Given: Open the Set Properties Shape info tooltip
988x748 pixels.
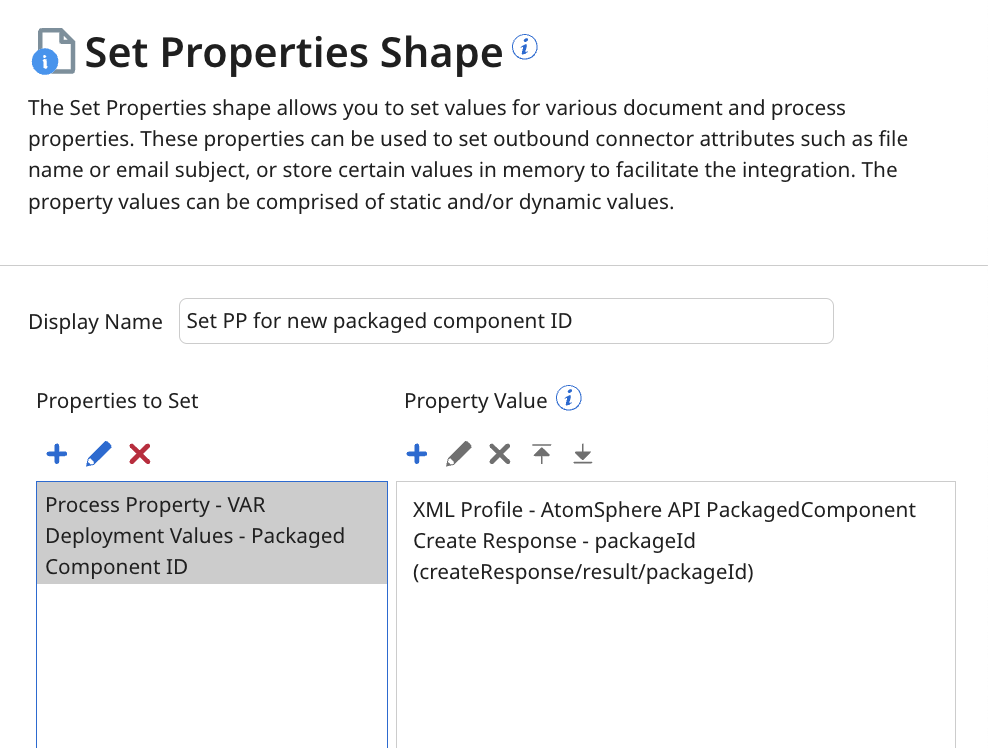Looking at the screenshot, I should point(524,46).
